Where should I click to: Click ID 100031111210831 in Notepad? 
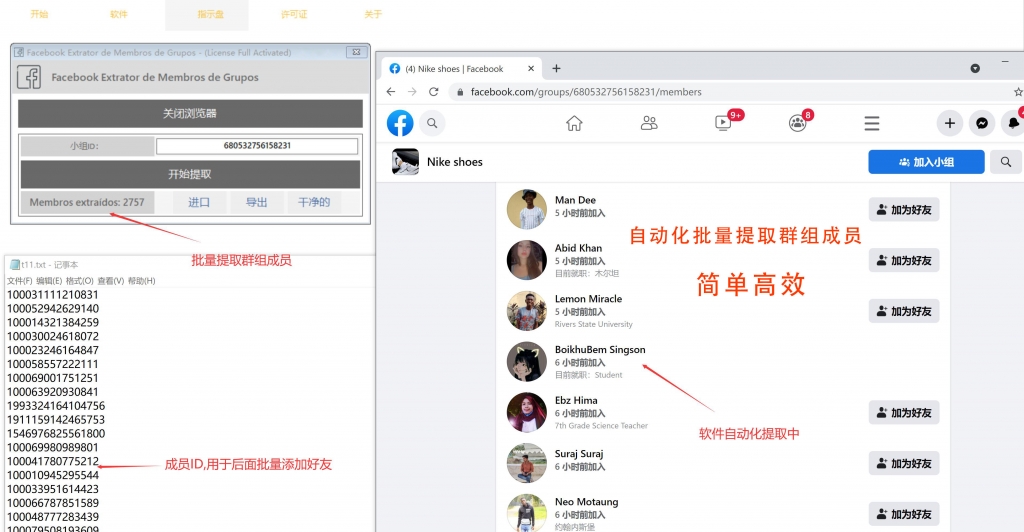click(x=53, y=294)
